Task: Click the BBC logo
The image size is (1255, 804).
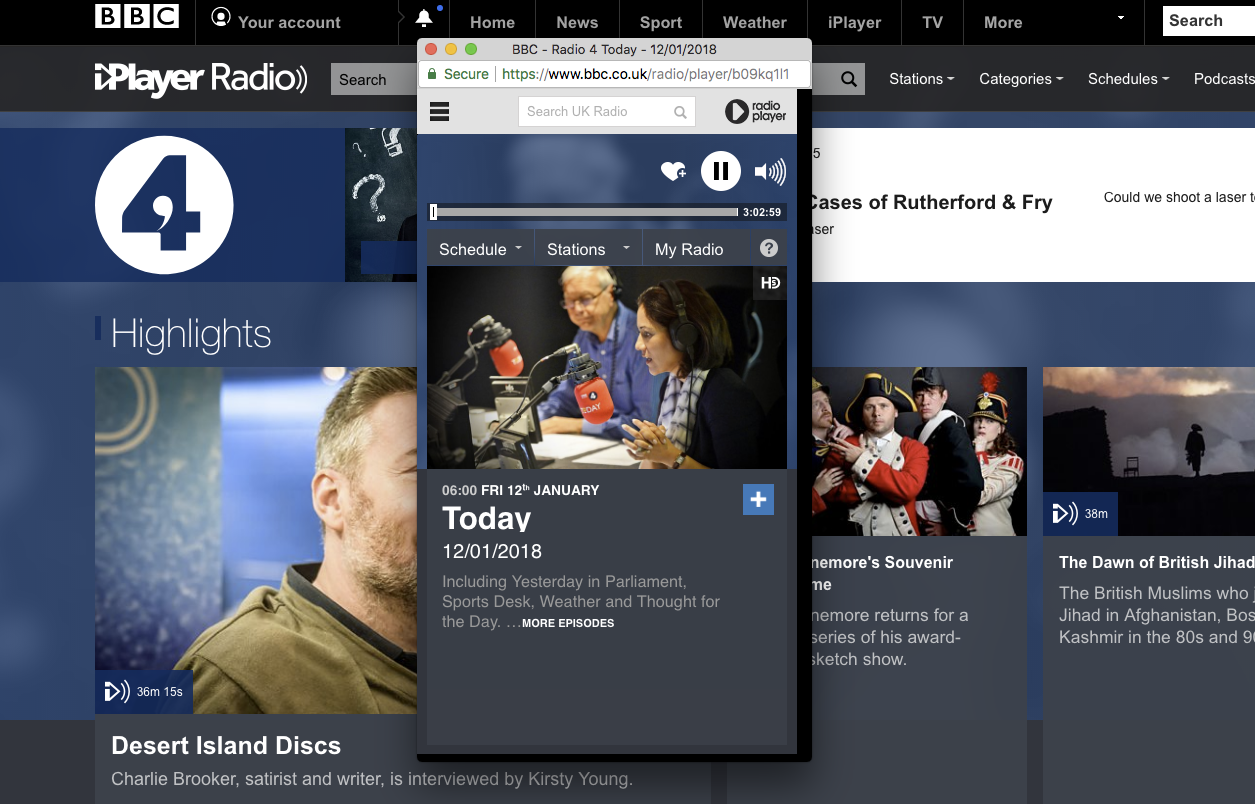Action: click(x=137, y=16)
